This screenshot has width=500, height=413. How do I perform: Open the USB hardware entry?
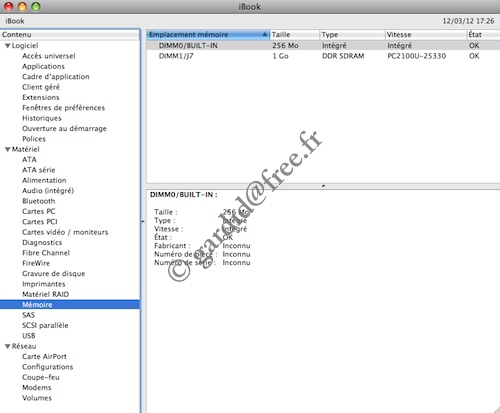(29, 336)
